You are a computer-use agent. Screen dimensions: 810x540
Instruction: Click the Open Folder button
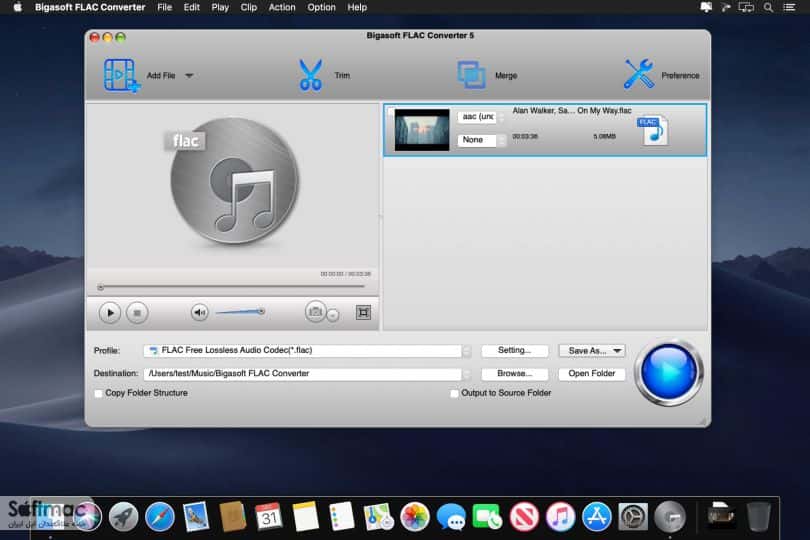coord(592,374)
